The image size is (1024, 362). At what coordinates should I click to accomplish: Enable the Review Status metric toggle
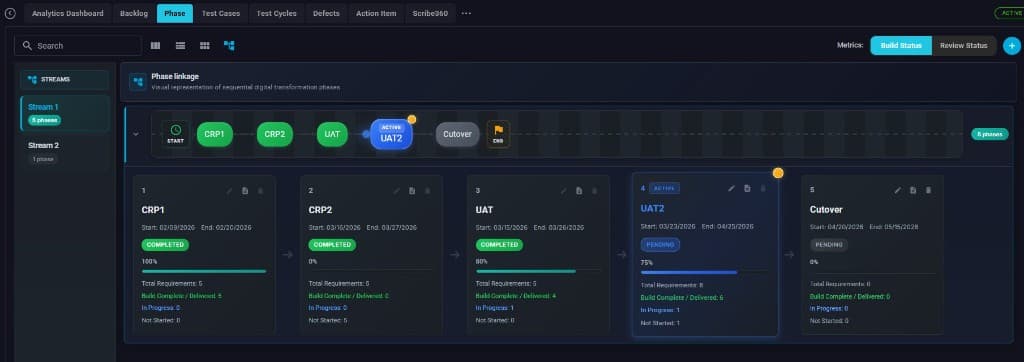pyautogui.click(x=963, y=45)
